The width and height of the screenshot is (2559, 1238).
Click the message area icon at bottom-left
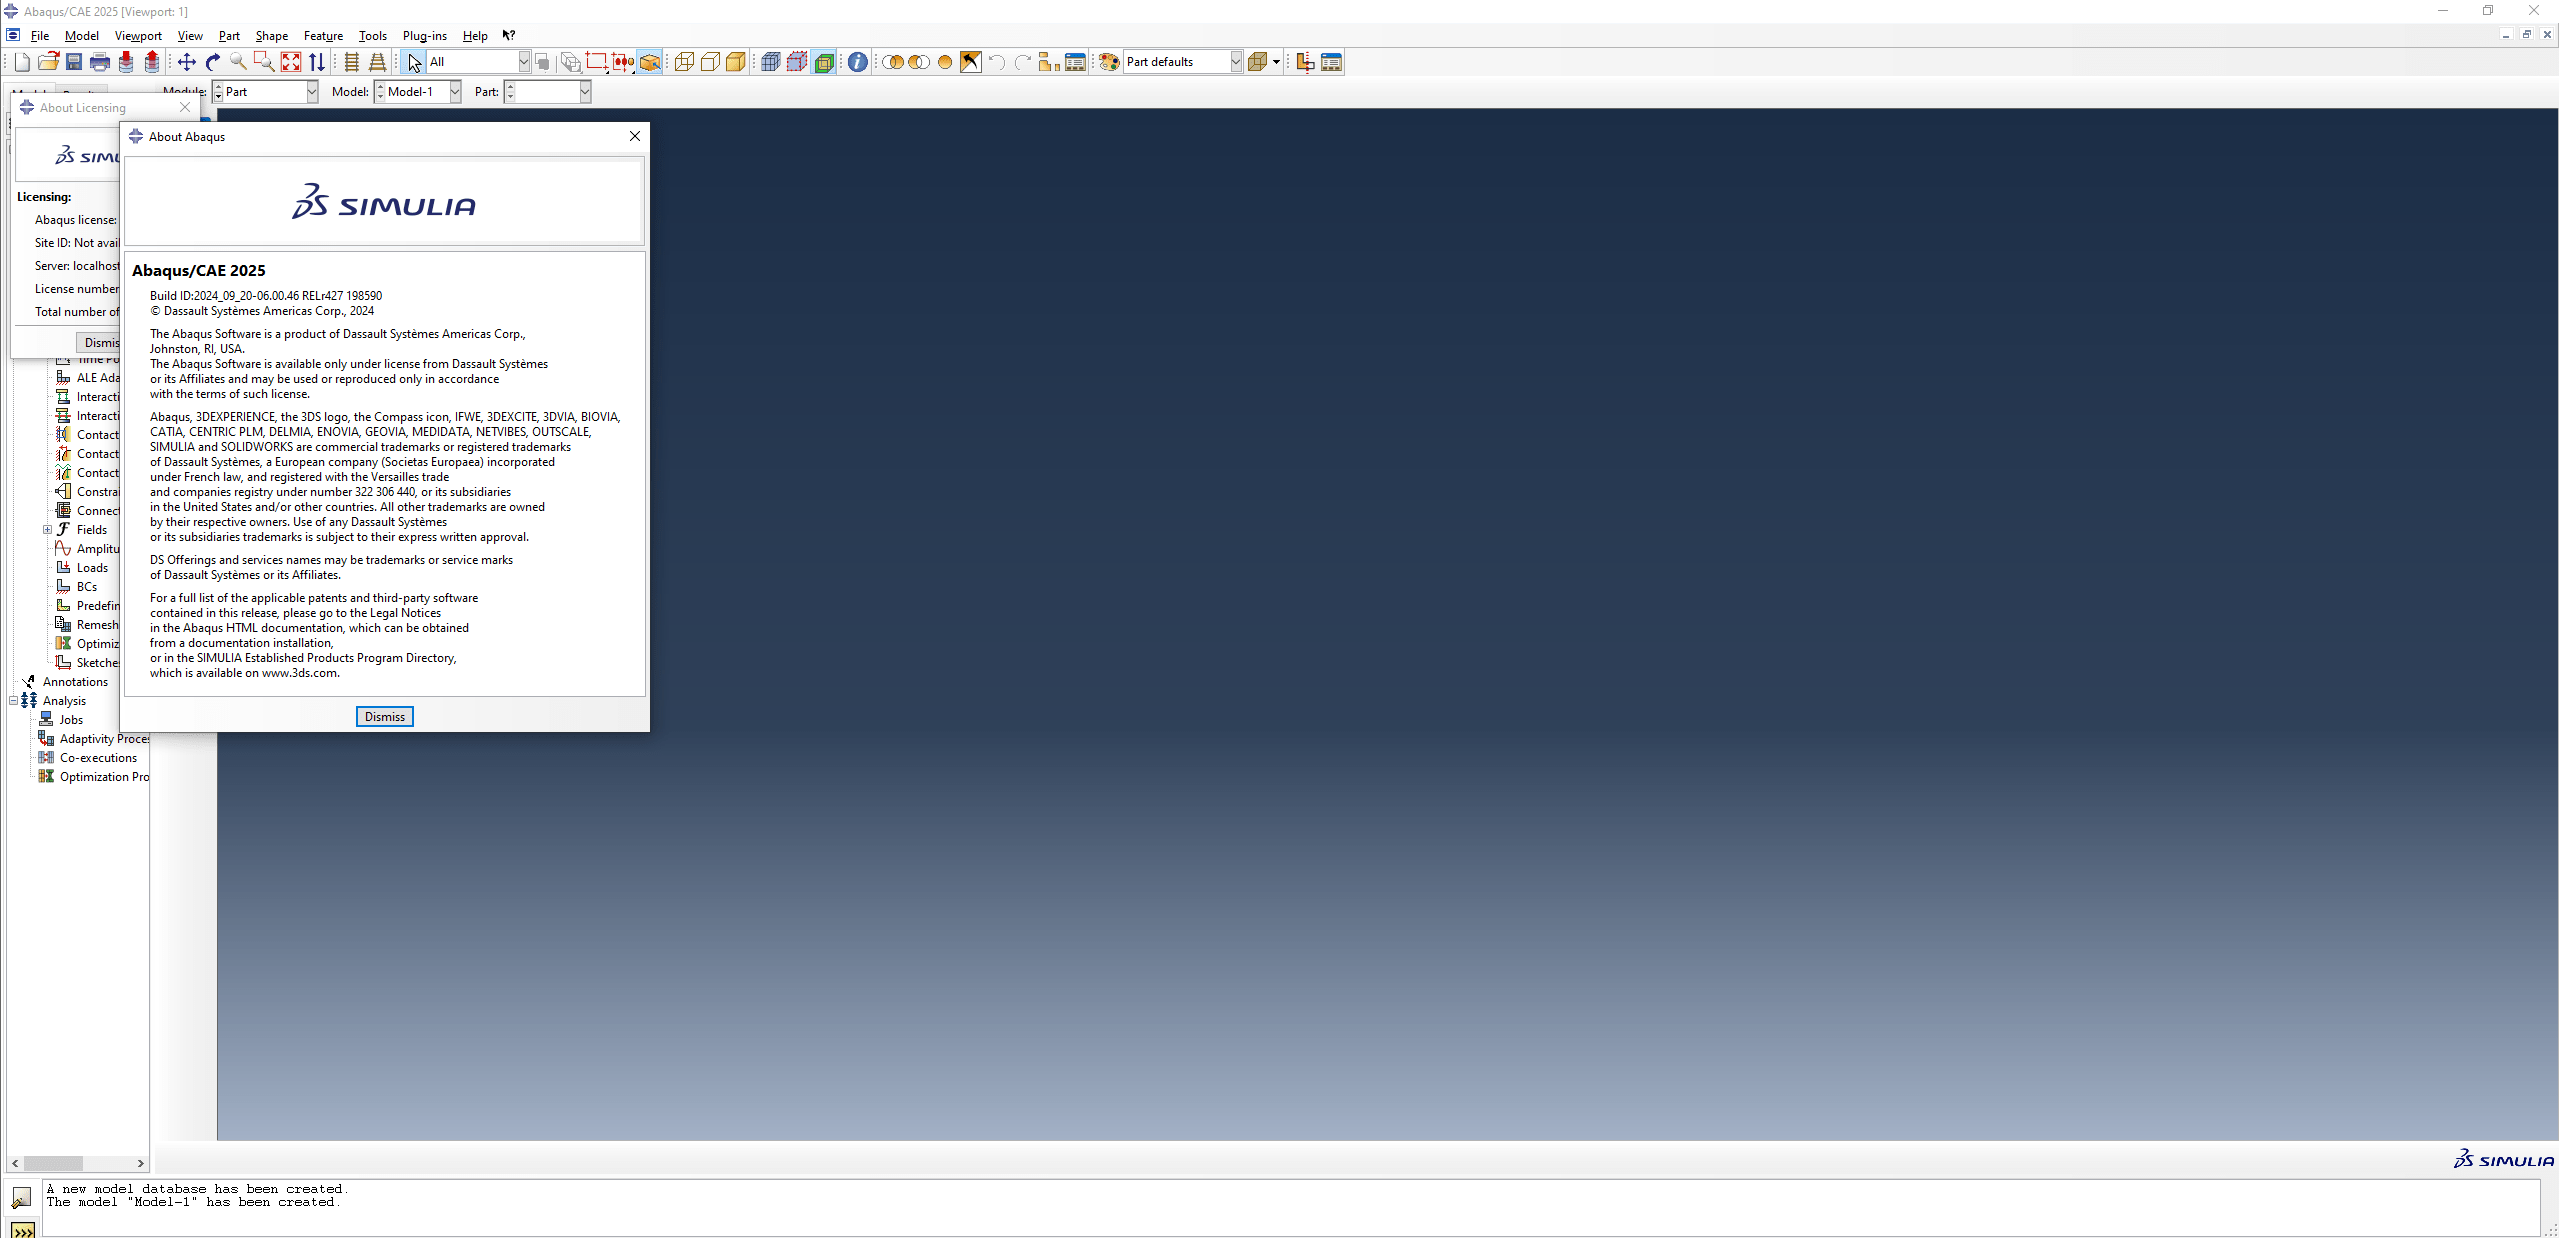click(x=21, y=1197)
